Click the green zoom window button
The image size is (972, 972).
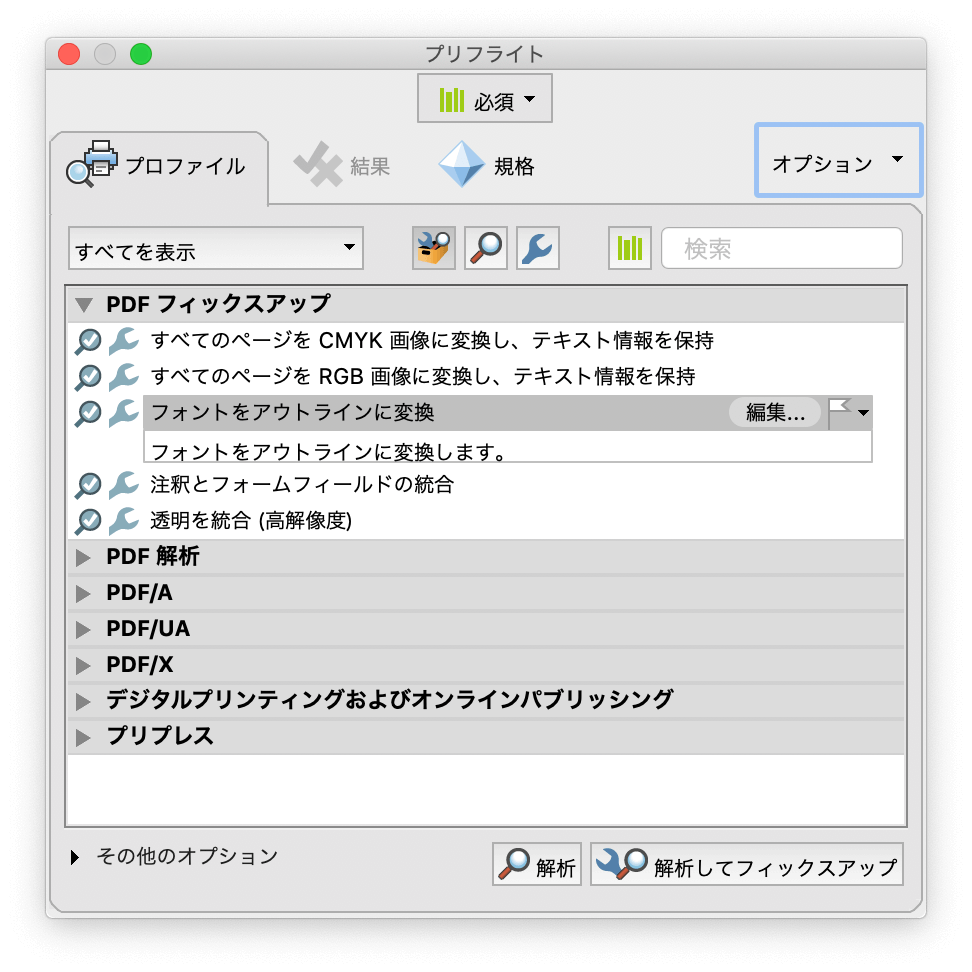(x=141, y=54)
